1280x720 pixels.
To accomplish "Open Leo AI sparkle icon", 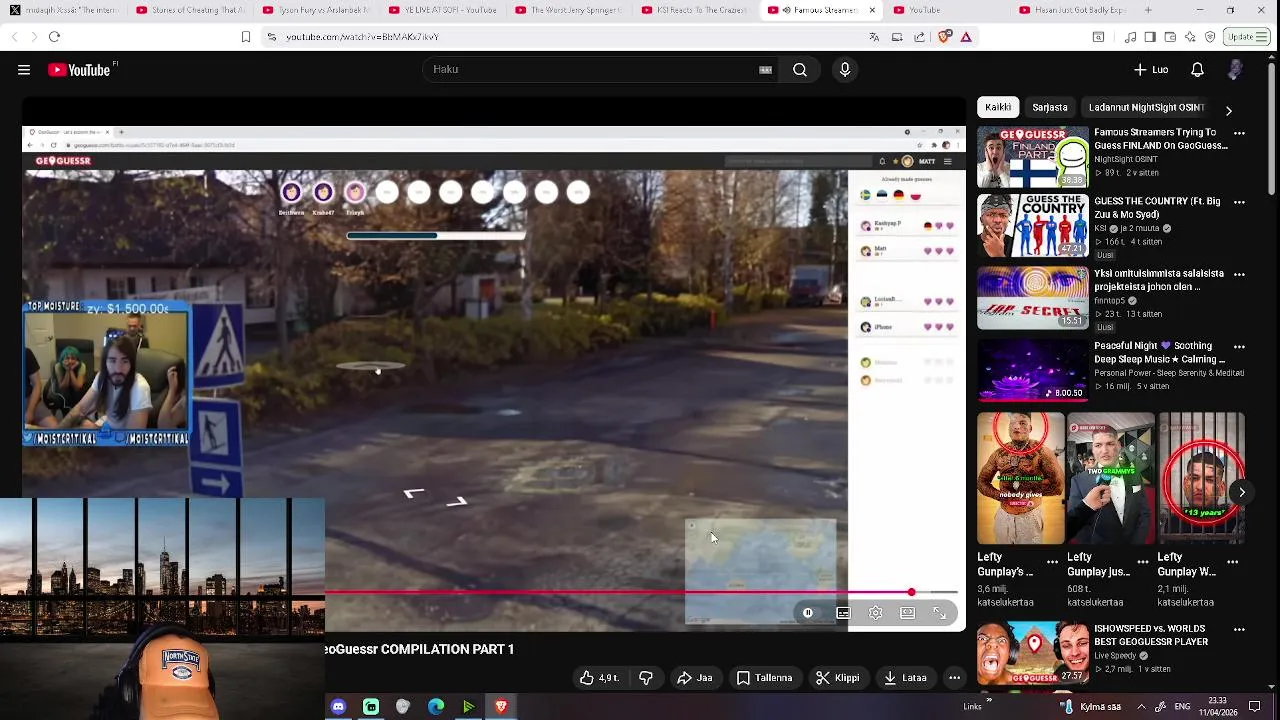I will (1190, 37).
